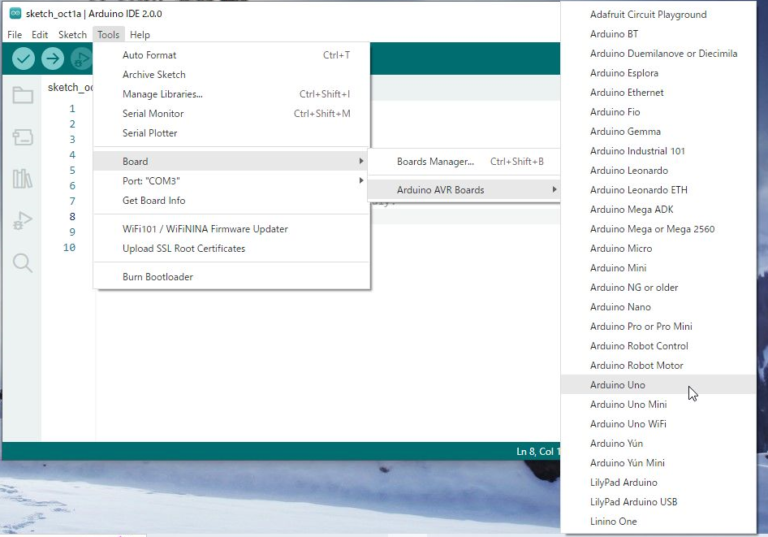Select Arduino Uno Mini board
The width and height of the screenshot is (768, 537).
(658, 405)
